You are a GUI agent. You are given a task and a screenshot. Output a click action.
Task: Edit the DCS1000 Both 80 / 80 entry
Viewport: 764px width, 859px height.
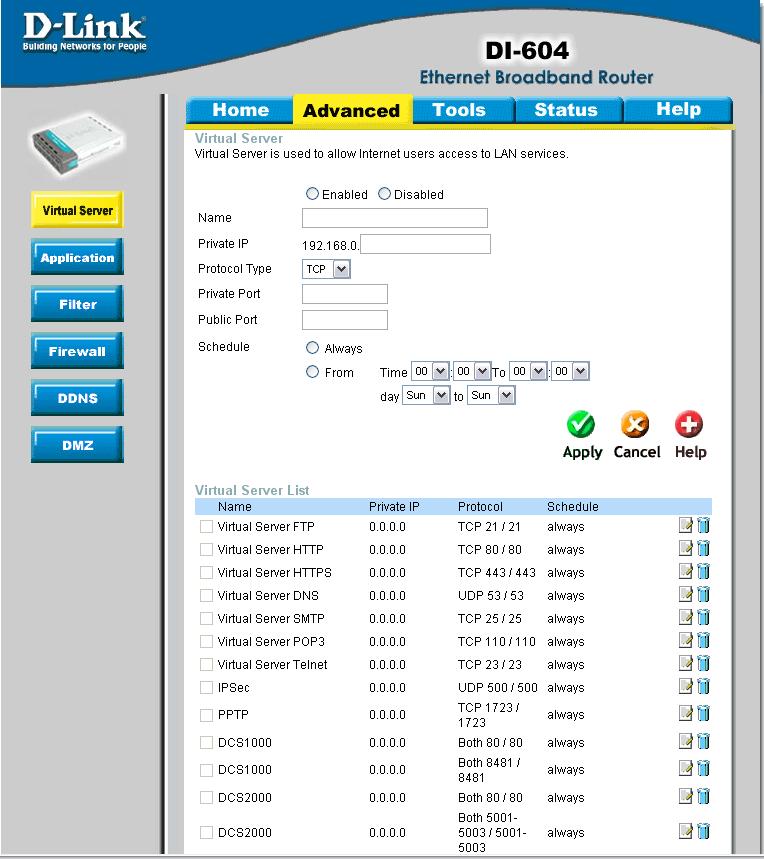click(x=686, y=742)
